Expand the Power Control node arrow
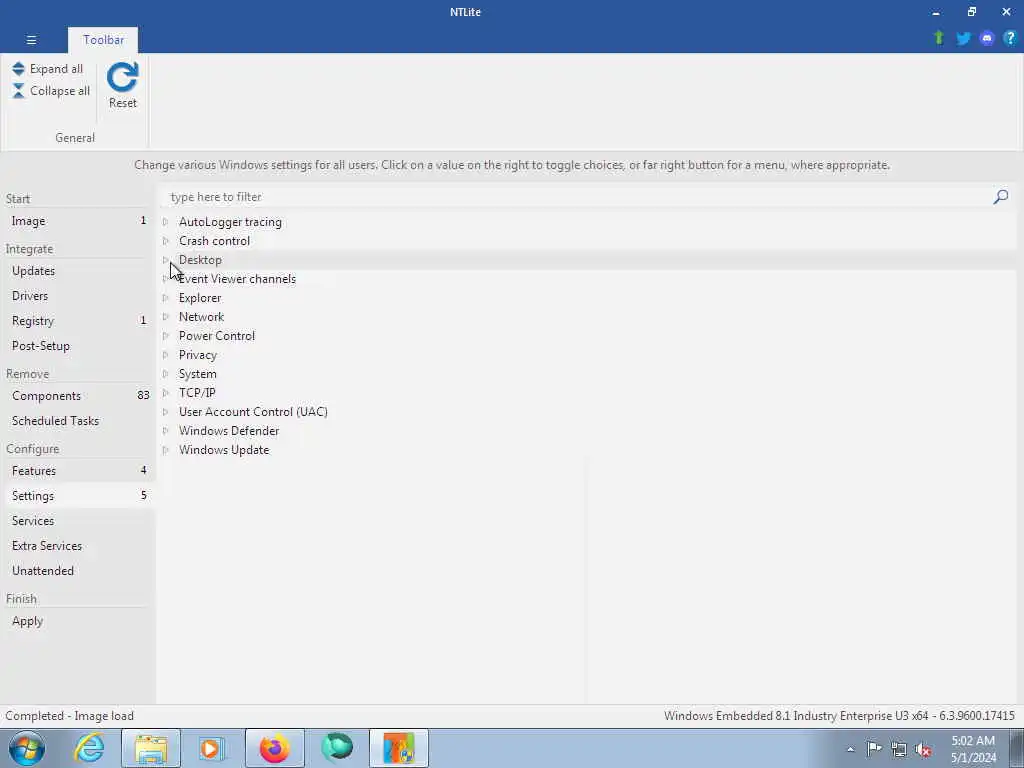1024x768 pixels. pyautogui.click(x=165, y=336)
